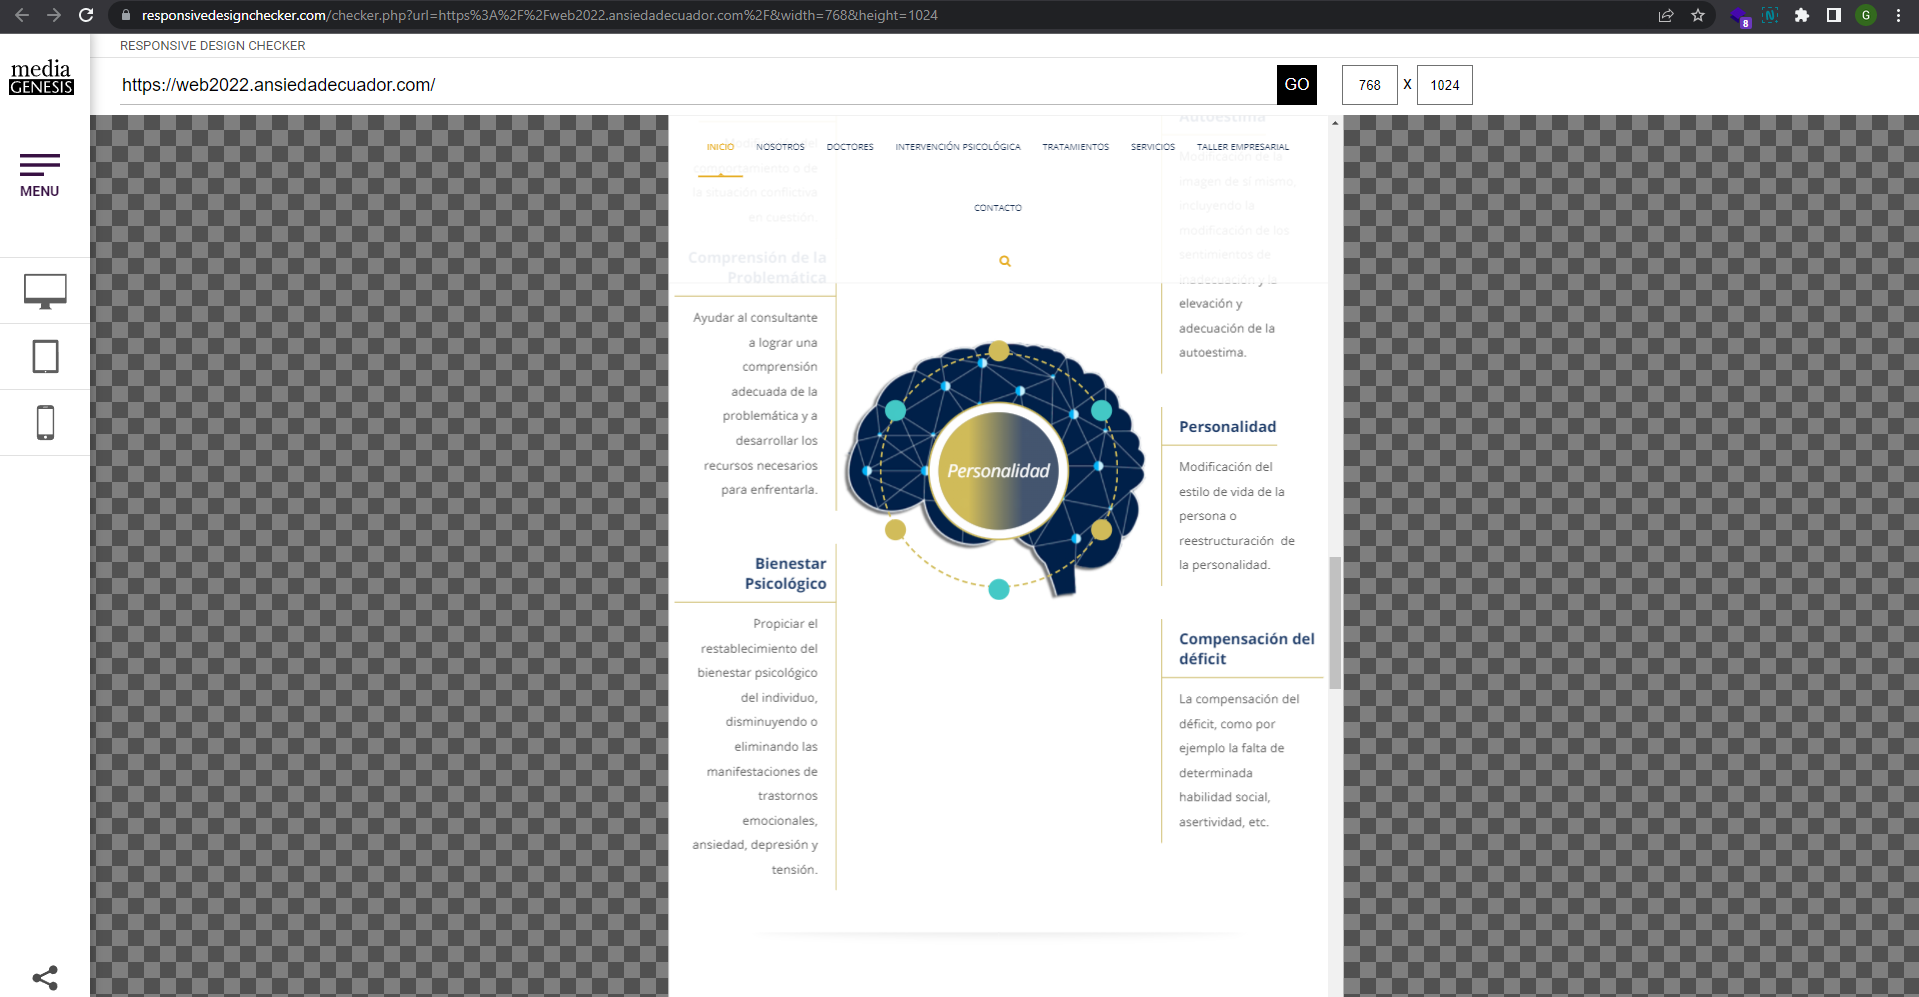Click the bottom teal dot below brain

click(999, 590)
